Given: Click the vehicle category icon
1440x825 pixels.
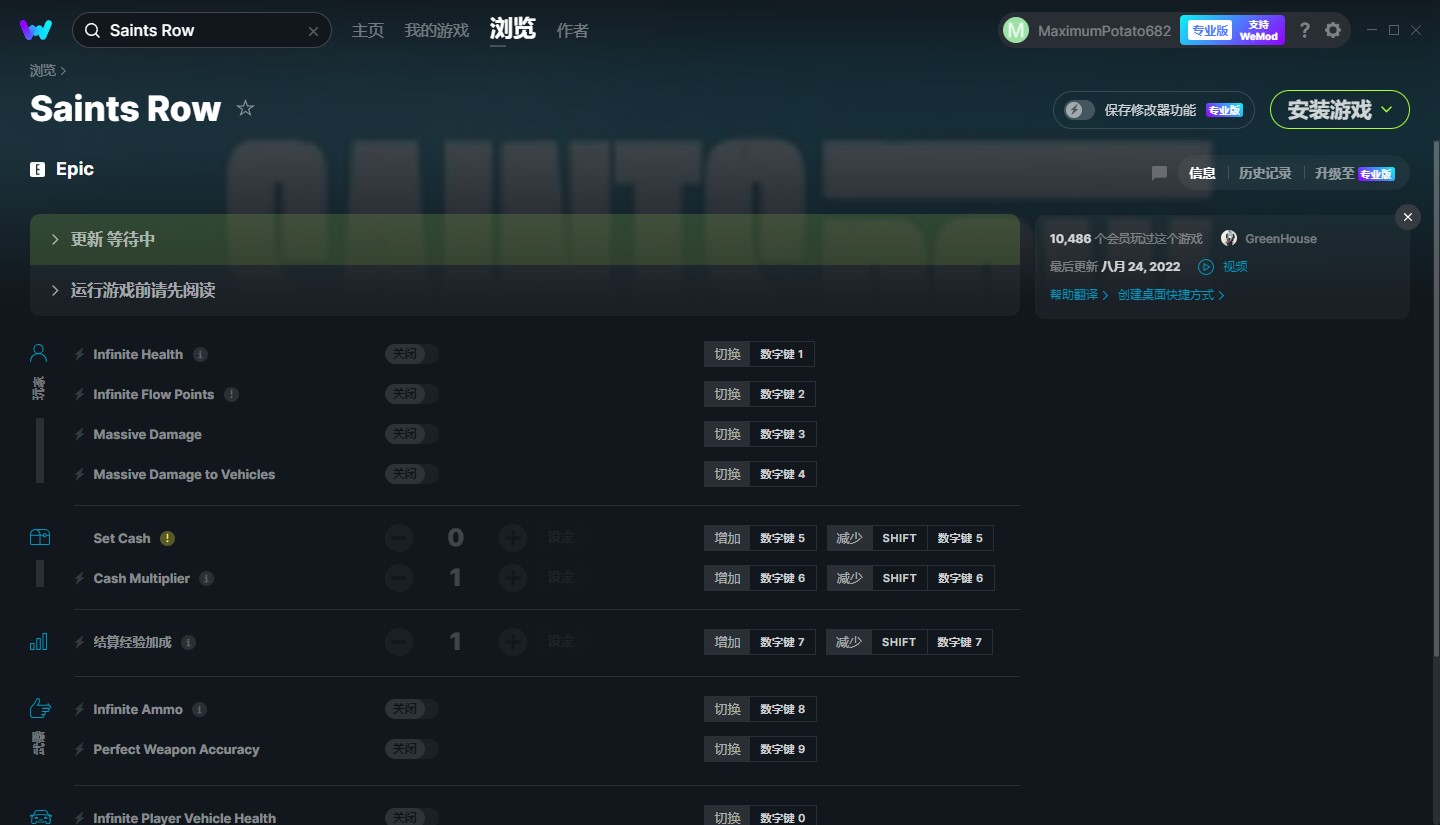Looking at the screenshot, I should [40, 817].
